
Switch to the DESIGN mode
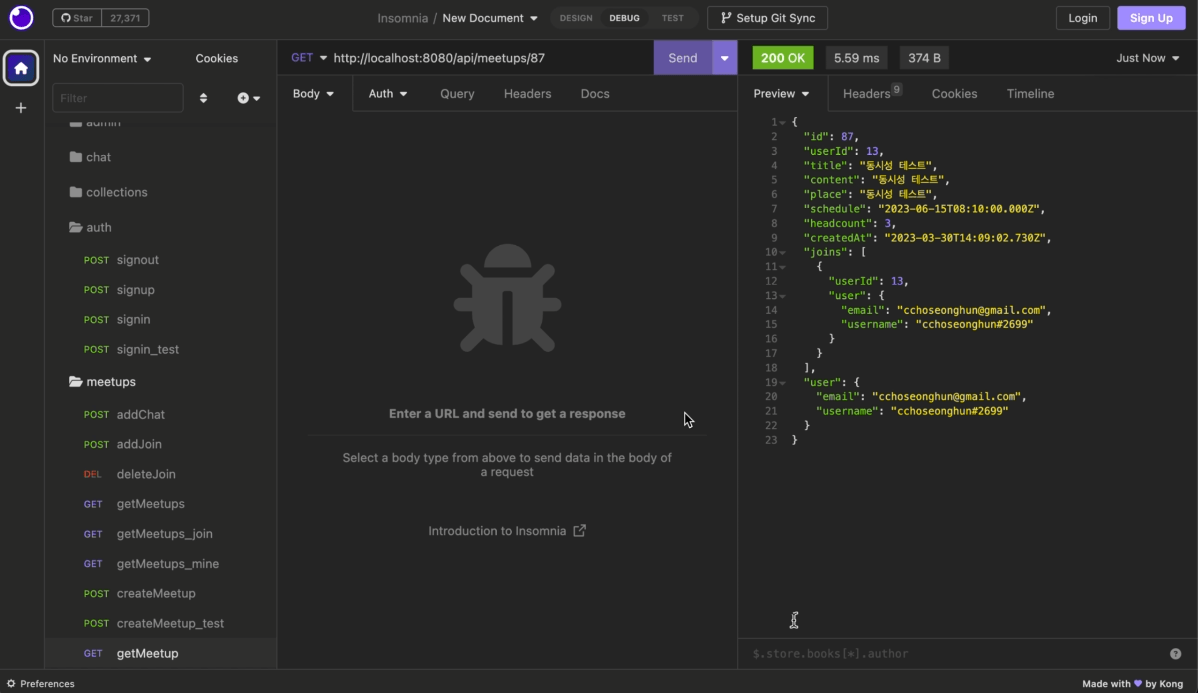(x=576, y=18)
